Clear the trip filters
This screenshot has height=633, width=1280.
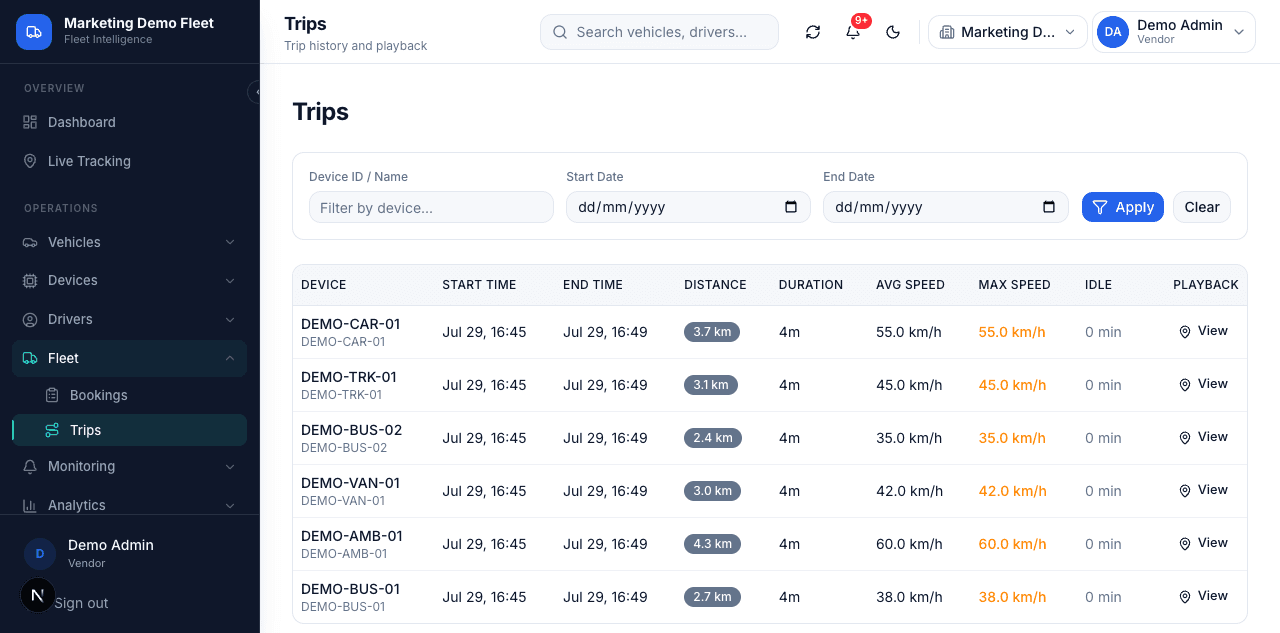pos(1202,207)
